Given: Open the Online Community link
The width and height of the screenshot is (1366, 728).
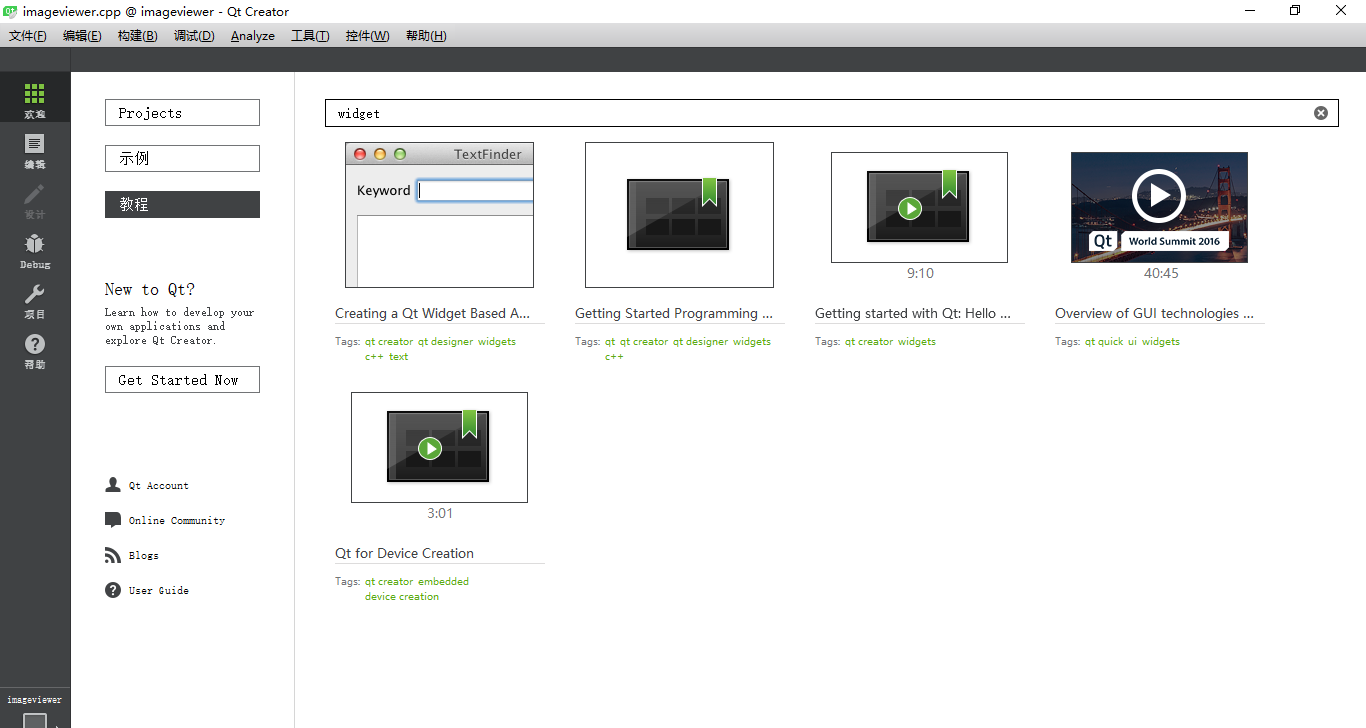Looking at the screenshot, I should (x=177, y=521).
